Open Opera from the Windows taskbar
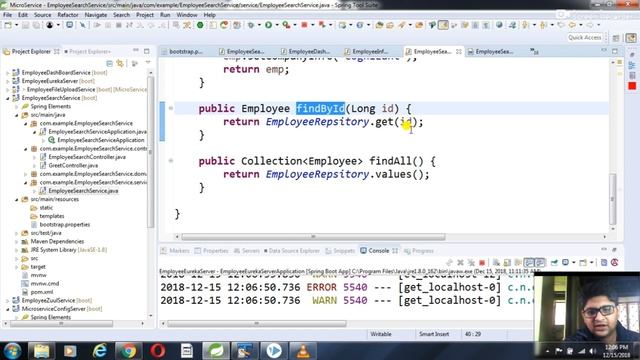 (x=158, y=351)
